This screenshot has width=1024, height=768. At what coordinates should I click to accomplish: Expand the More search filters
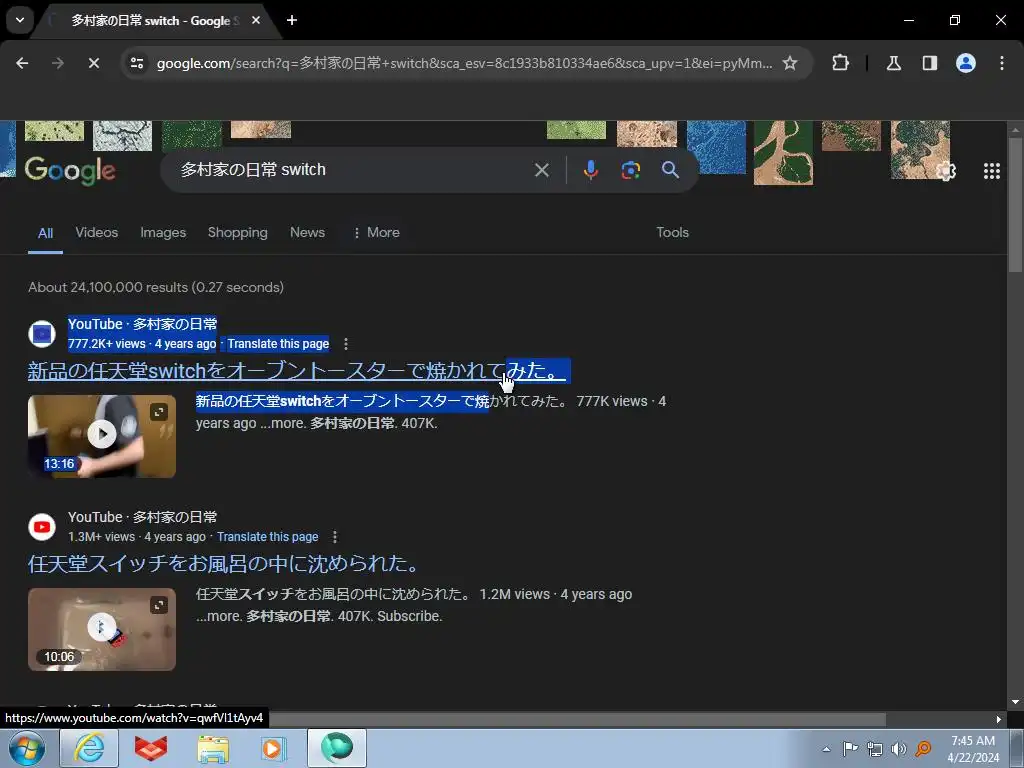pyautogui.click(x=376, y=232)
